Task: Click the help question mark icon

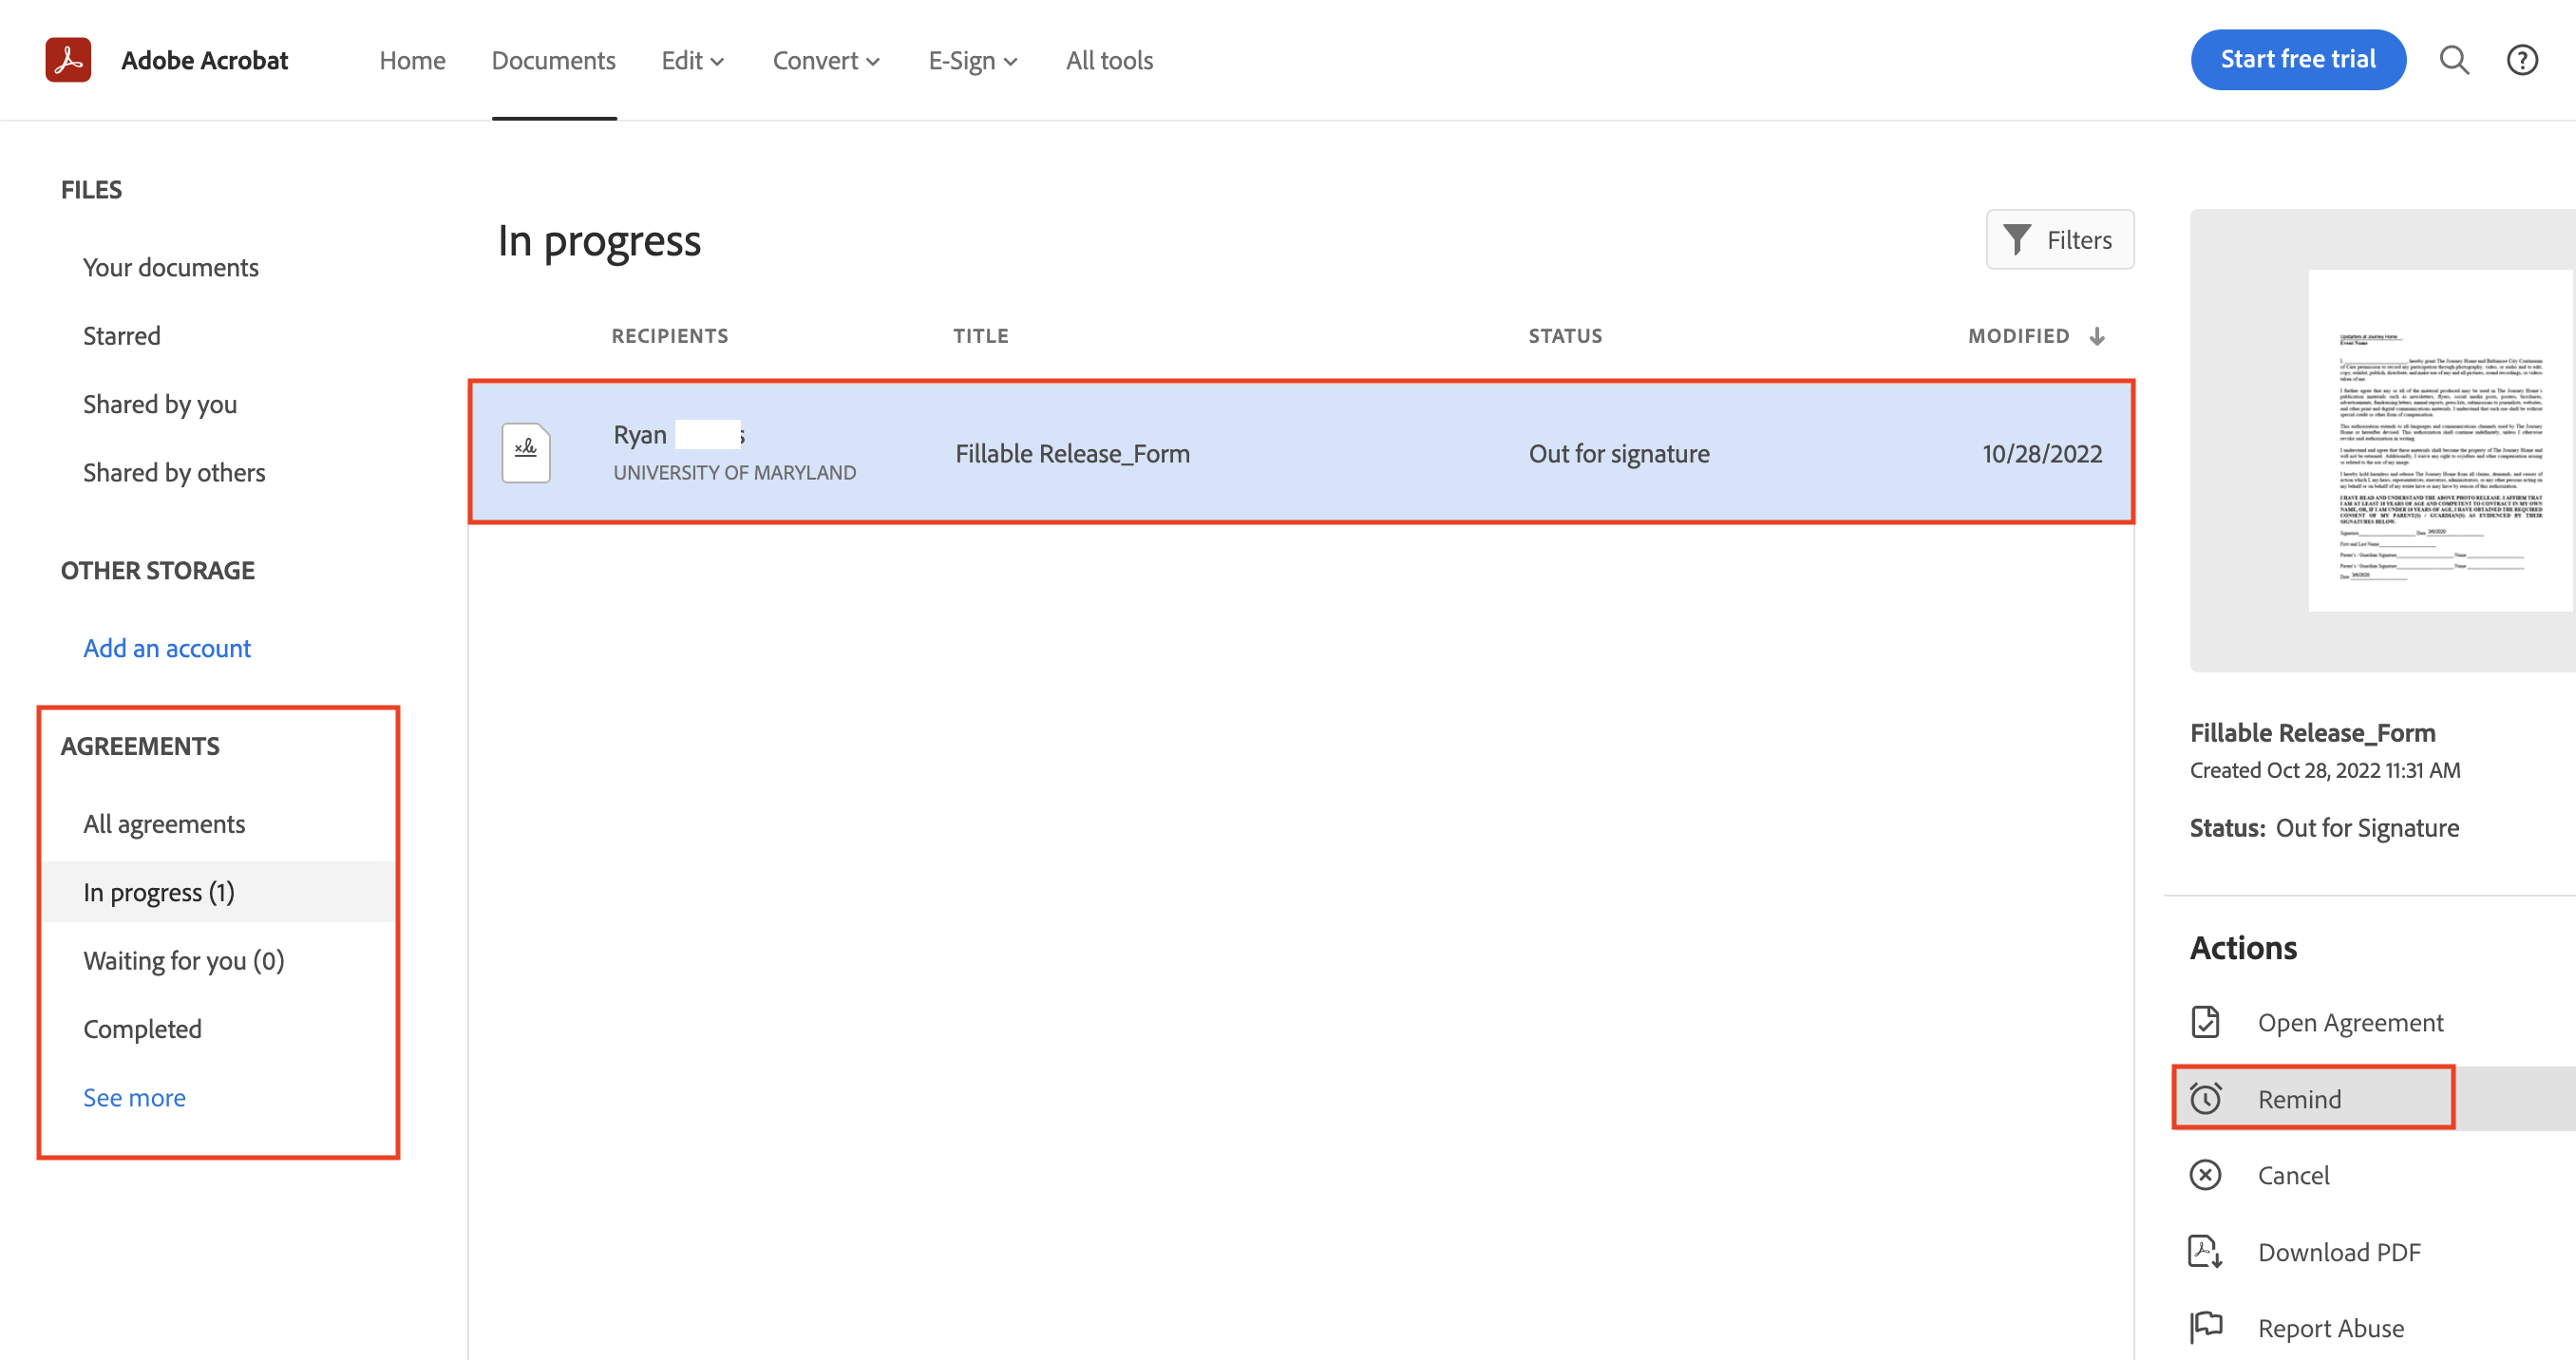Action: click(x=2522, y=60)
